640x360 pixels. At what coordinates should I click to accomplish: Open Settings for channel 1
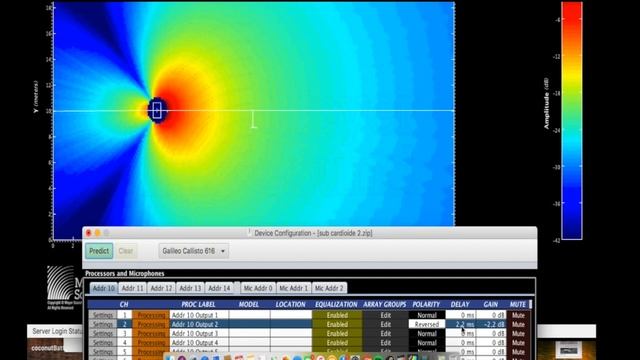[102, 315]
